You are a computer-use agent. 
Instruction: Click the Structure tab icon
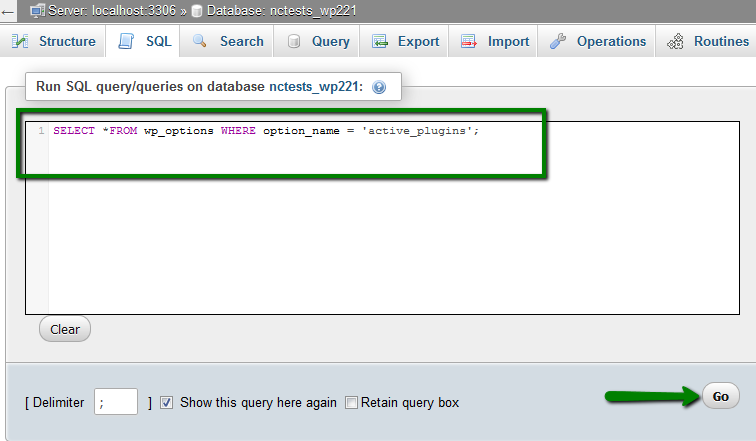(20, 41)
